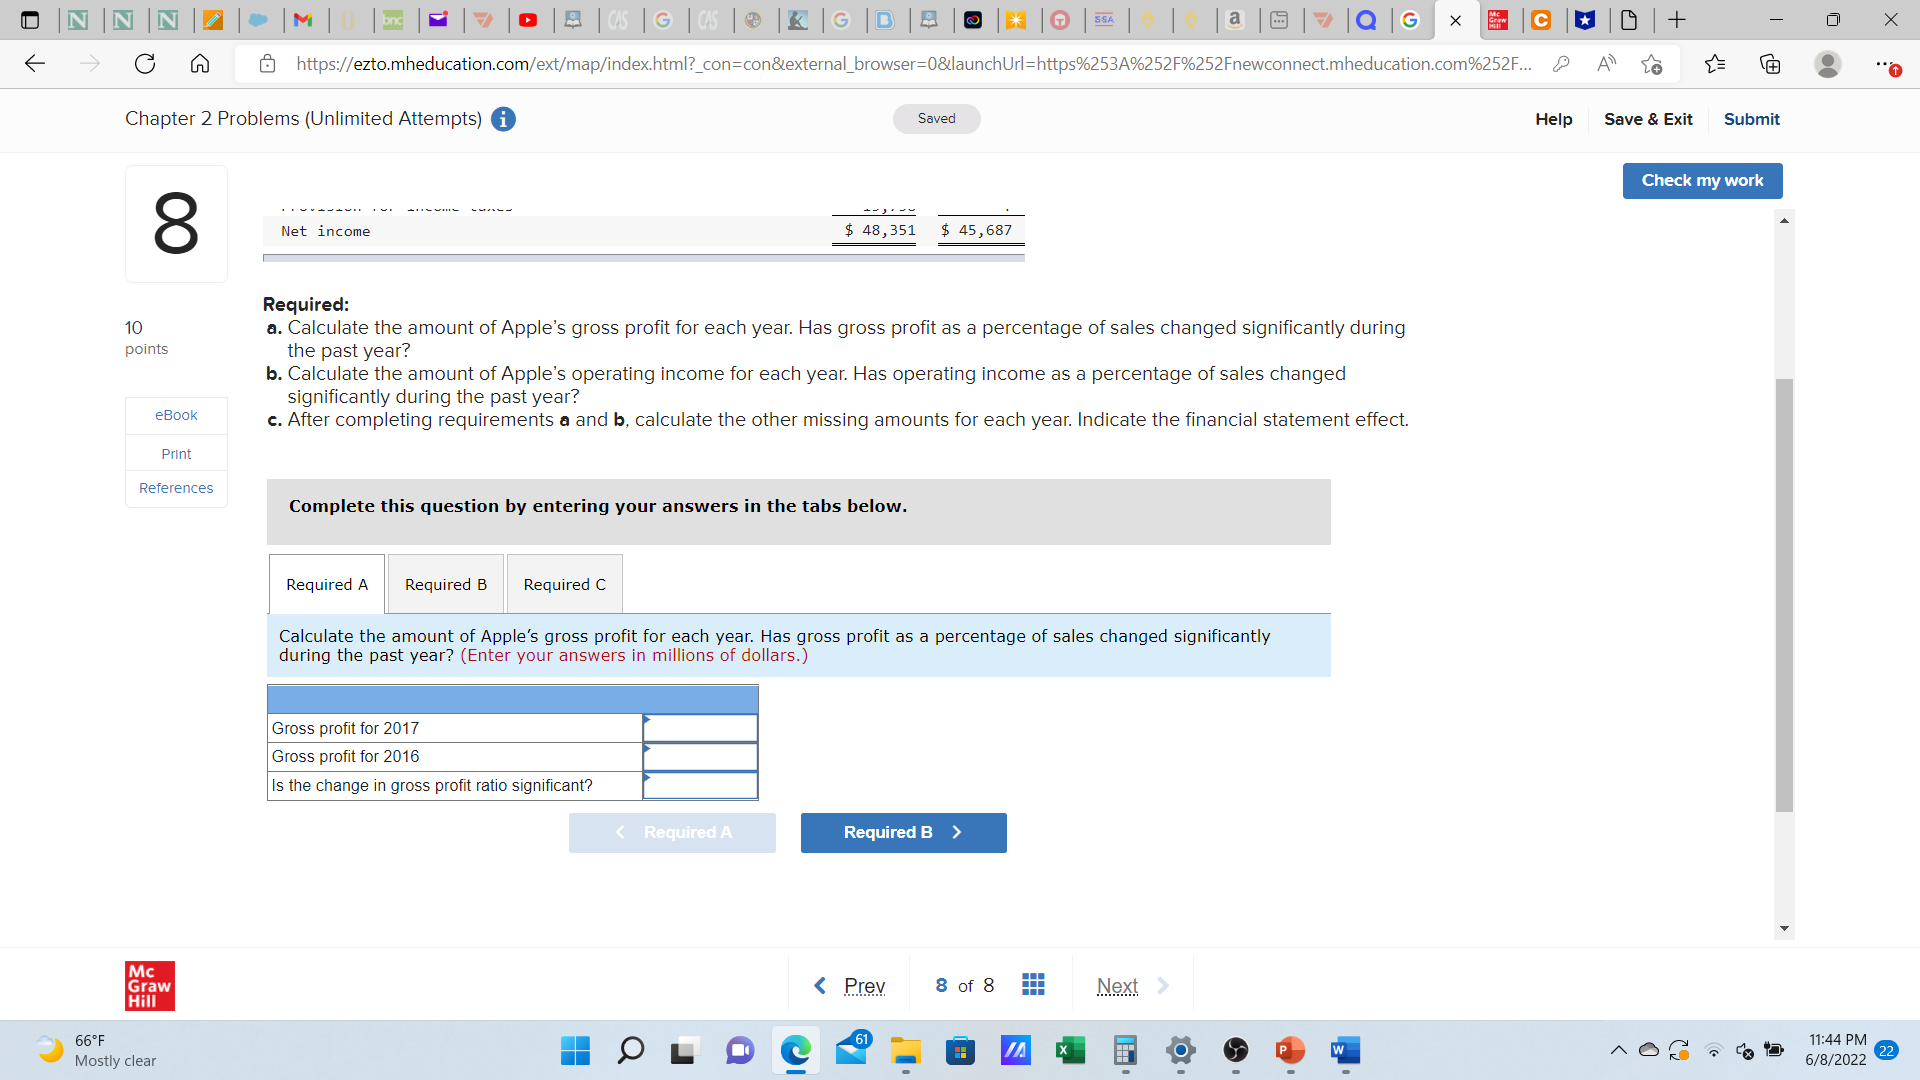Show hidden system tray icons chevron

pos(1618,1050)
